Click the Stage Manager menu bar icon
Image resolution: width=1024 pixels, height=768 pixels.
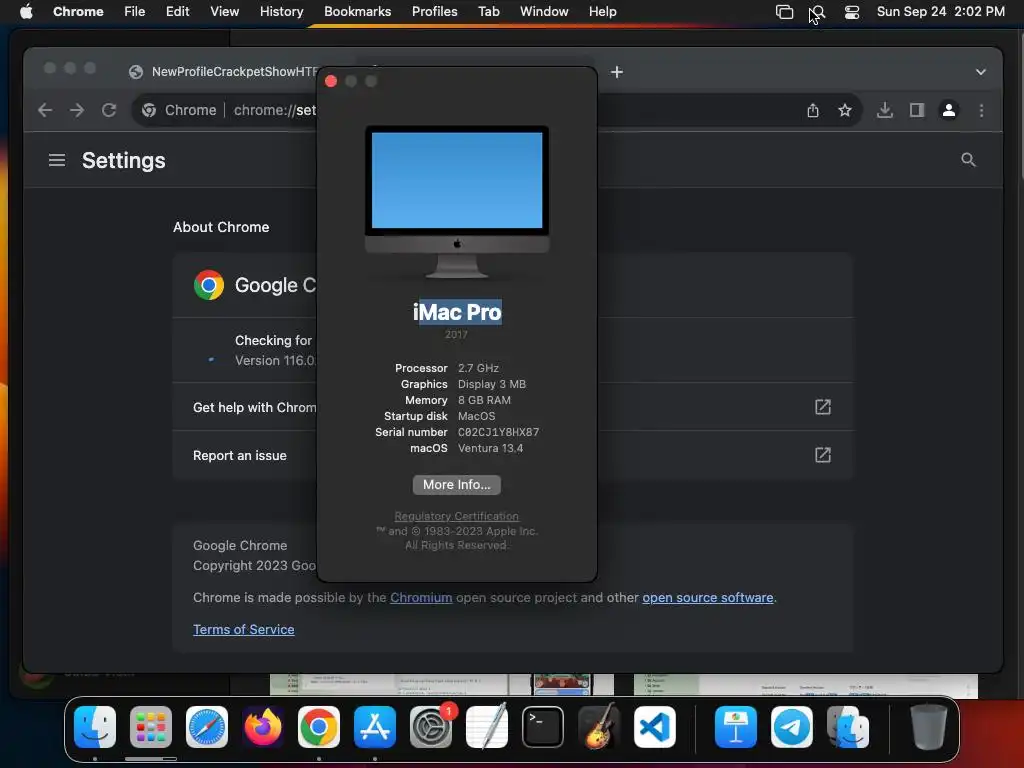pyautogui.click(x=784, y=12)
